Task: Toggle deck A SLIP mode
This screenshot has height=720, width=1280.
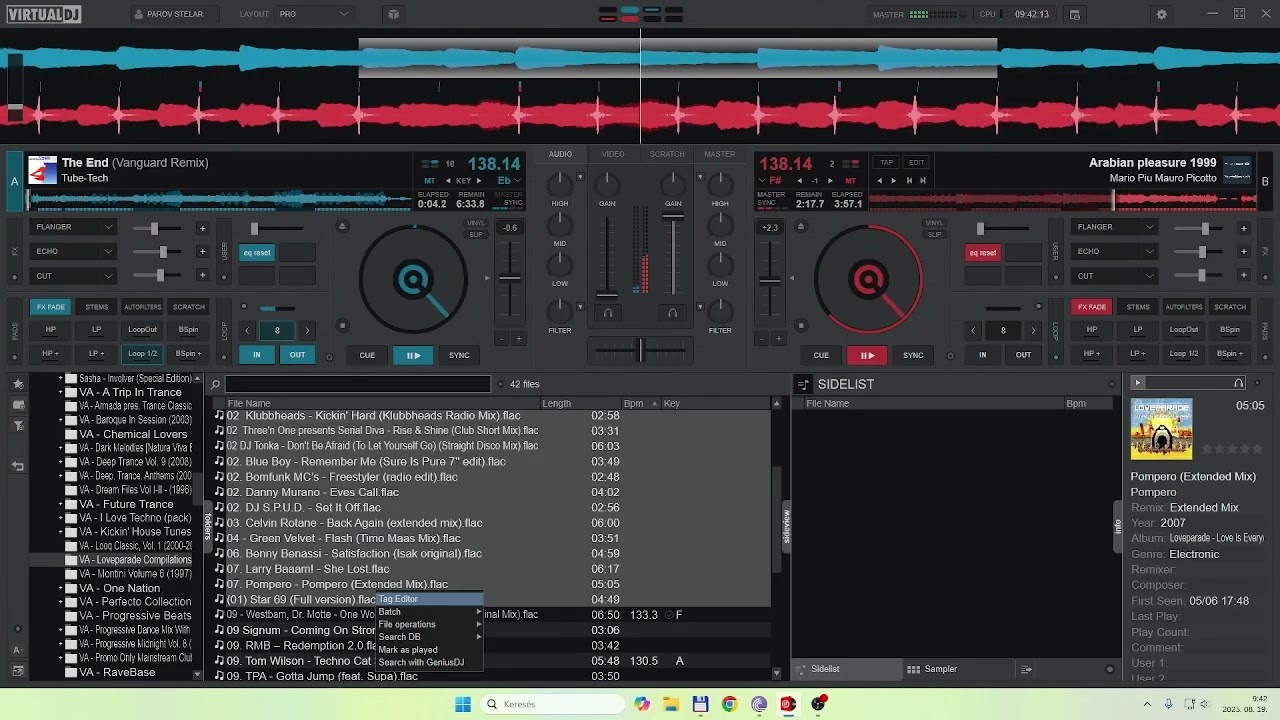Action: (x=476, y=235)
